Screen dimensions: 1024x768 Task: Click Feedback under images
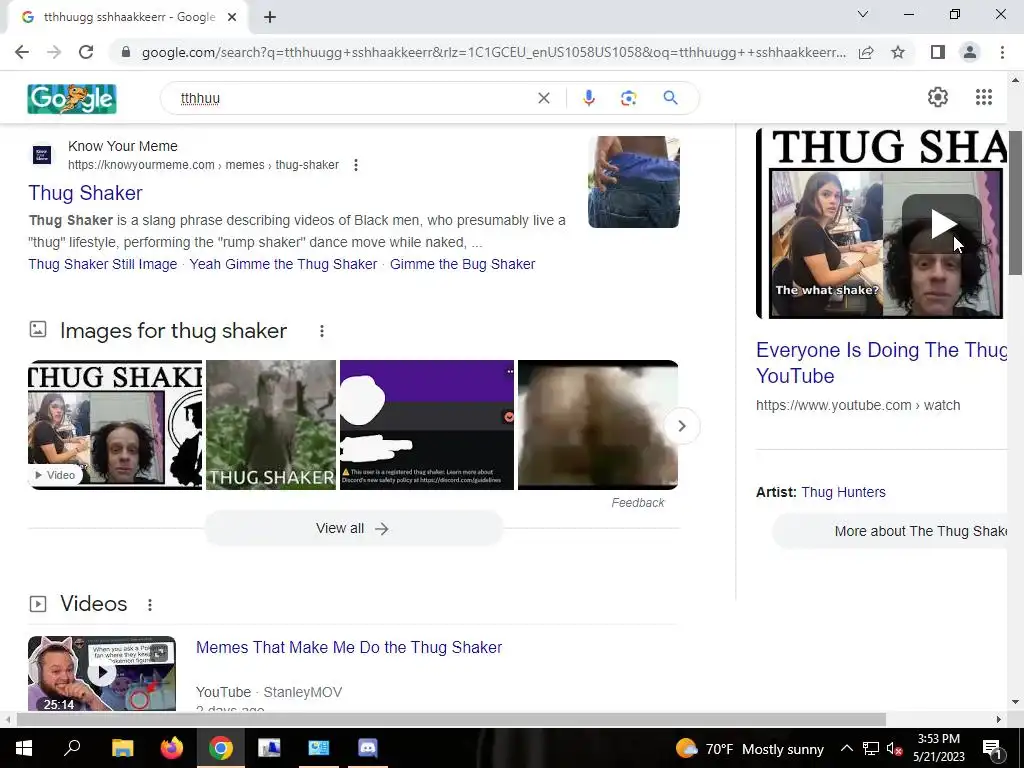(637, 503)
